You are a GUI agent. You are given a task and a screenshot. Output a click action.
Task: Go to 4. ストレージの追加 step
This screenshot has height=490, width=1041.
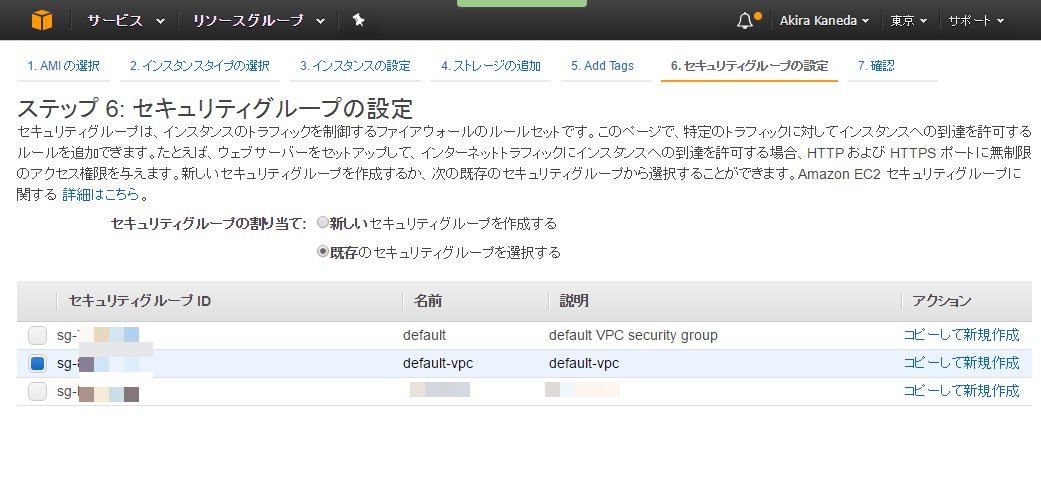pyautogui.click(x=491, y=66)
